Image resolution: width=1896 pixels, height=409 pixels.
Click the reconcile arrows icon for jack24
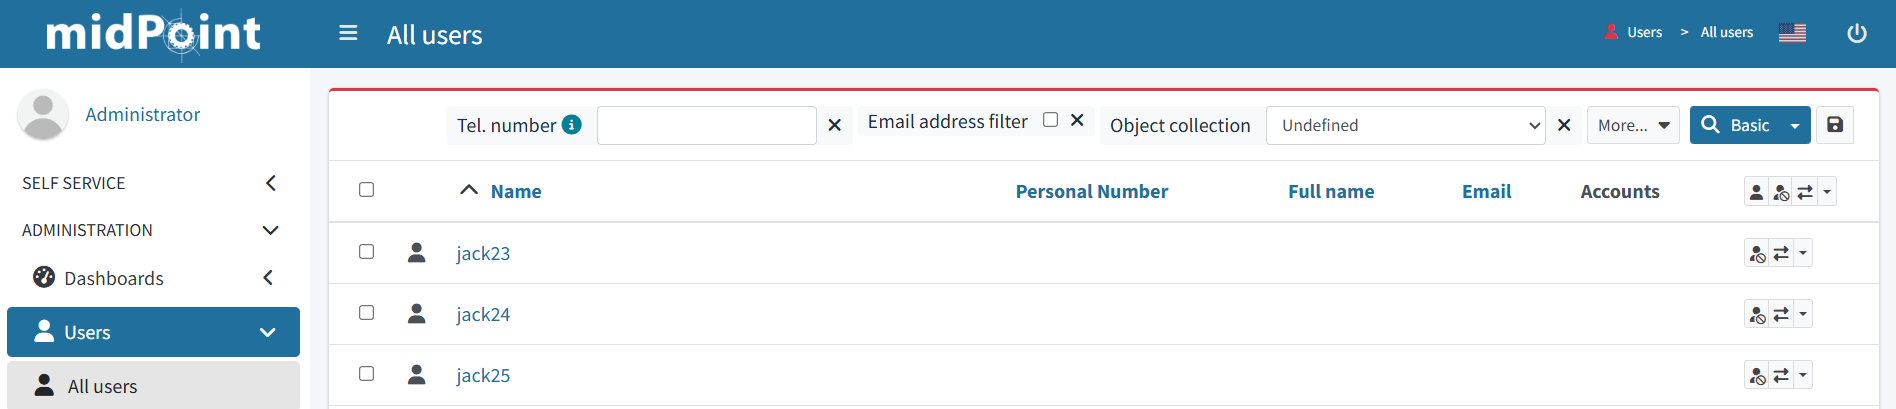[1781, 315]
